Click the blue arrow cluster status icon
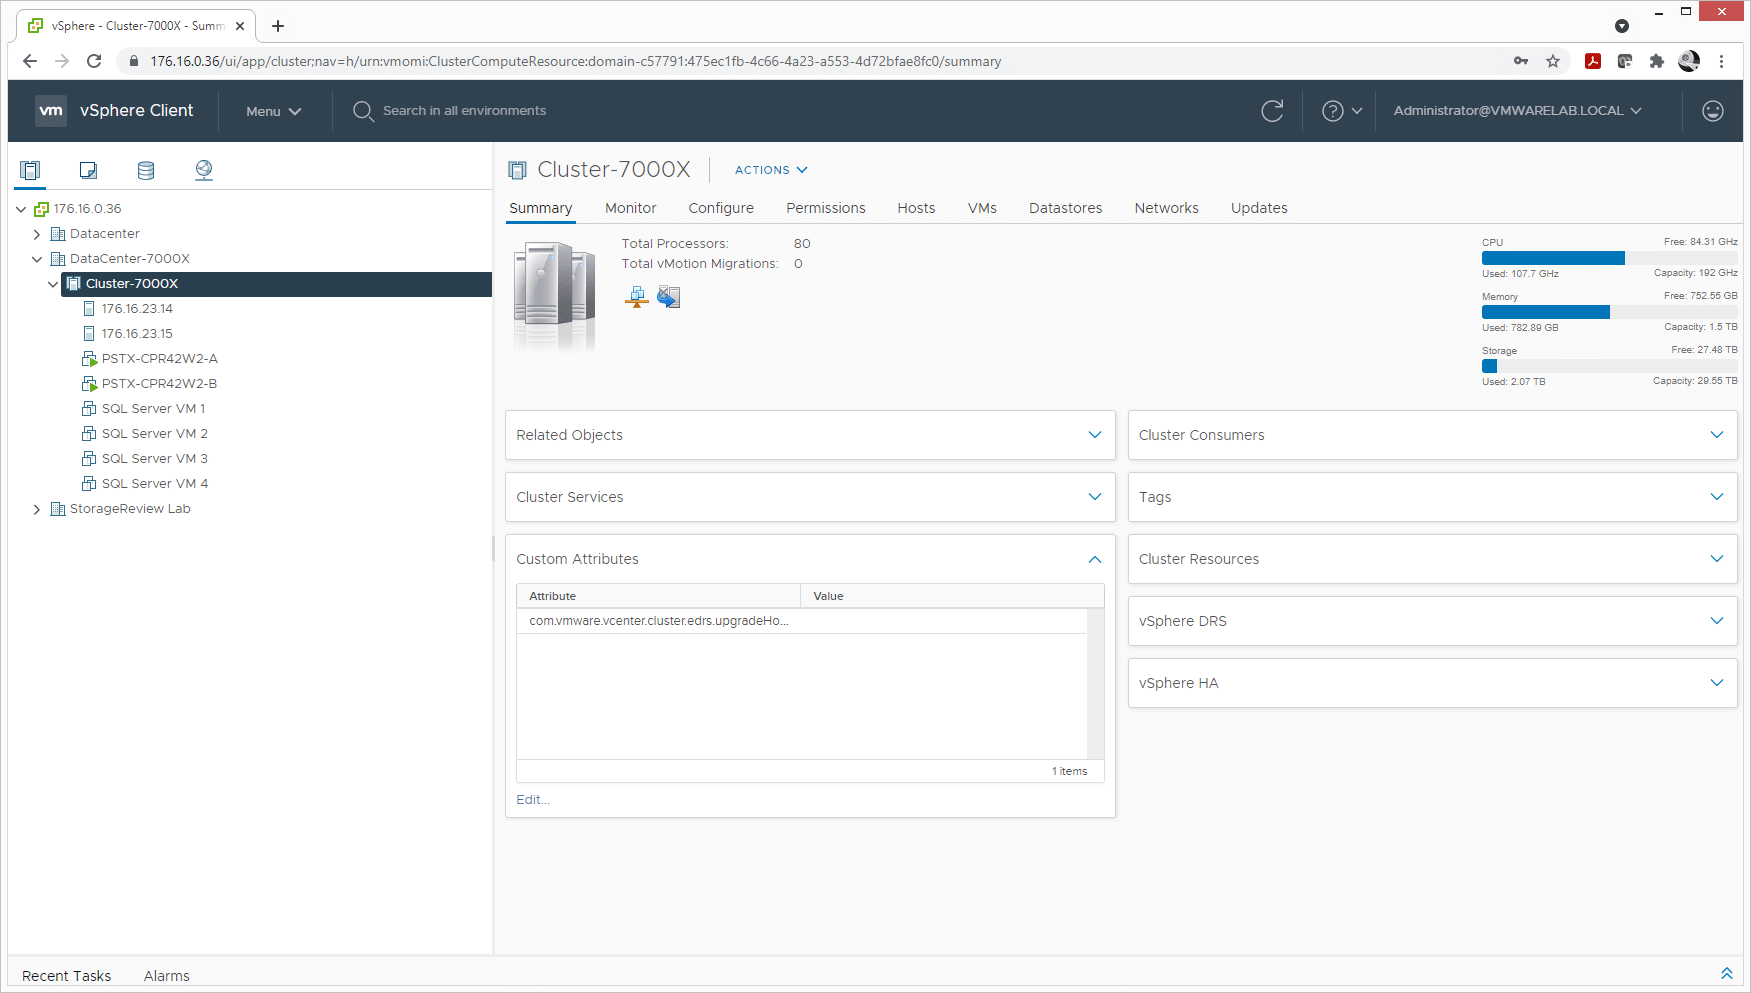This screenshot has width=1751, height=993. point(668,297)
